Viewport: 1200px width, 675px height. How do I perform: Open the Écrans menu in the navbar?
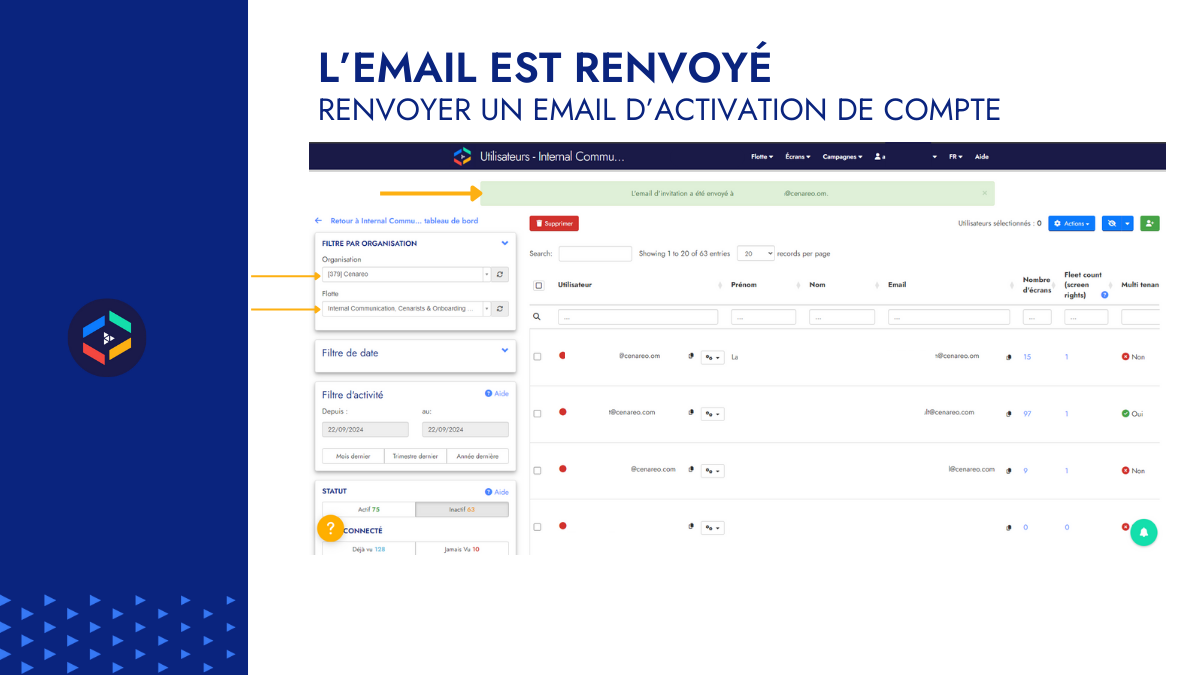[x=796, y=157]
